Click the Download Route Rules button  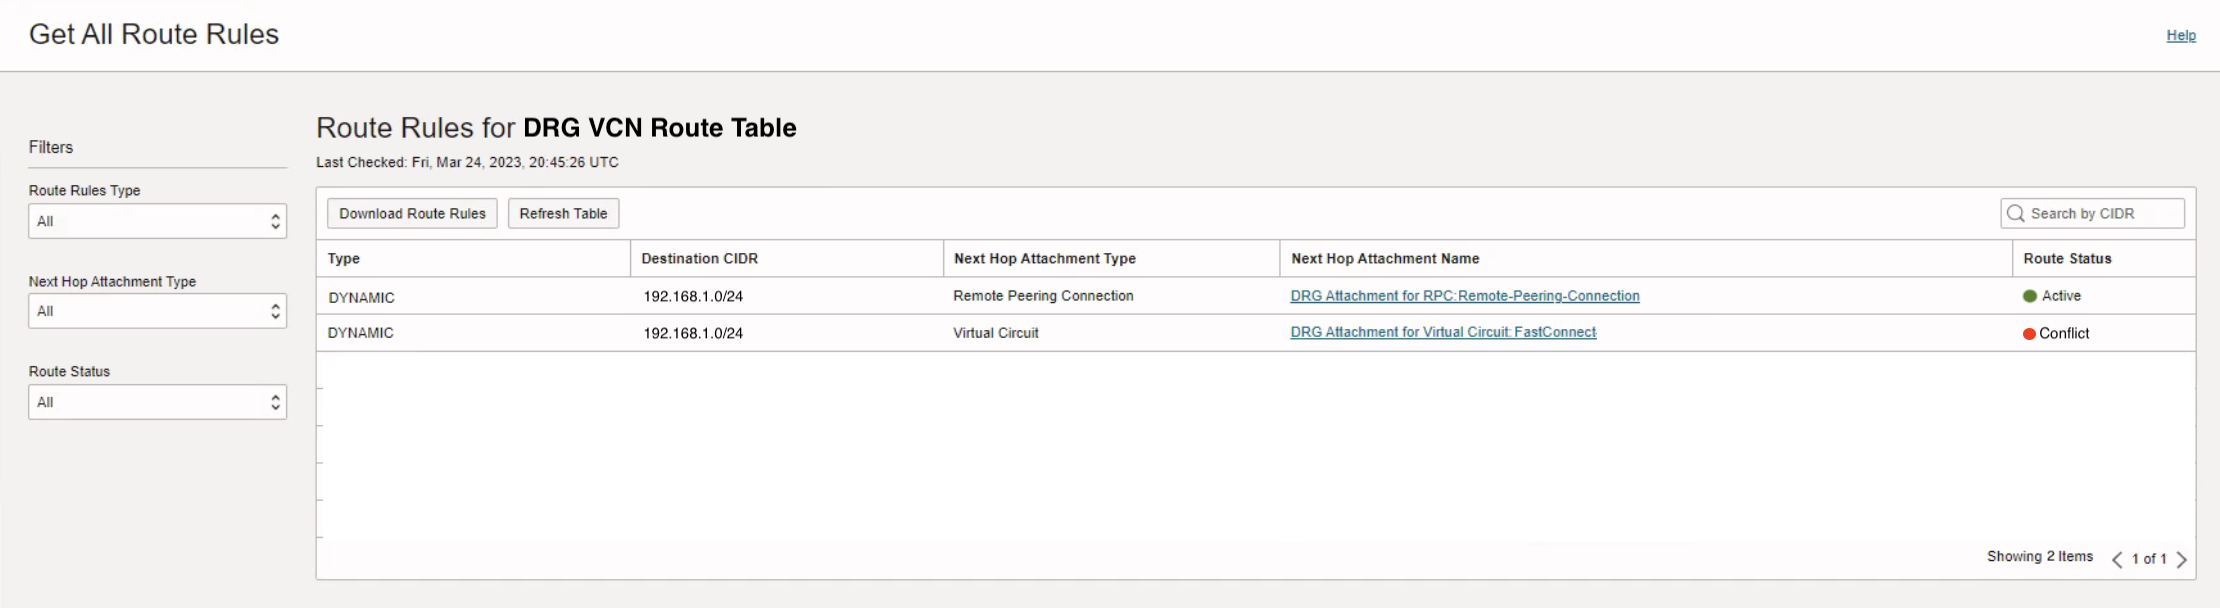click(412, 213)
